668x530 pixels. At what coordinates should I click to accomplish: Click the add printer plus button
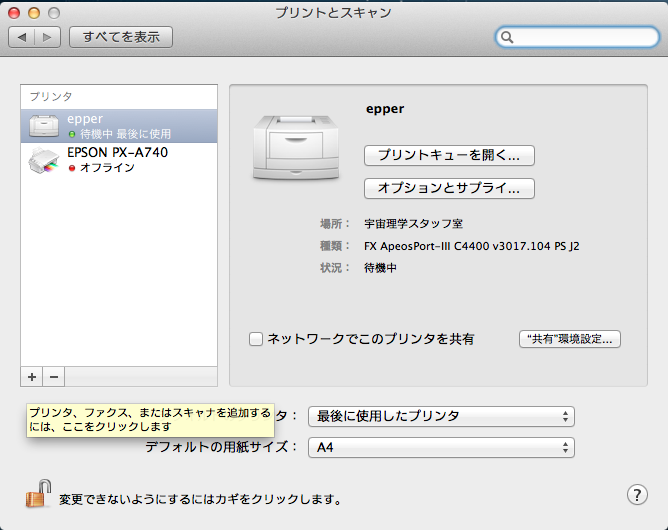(32, 377)
